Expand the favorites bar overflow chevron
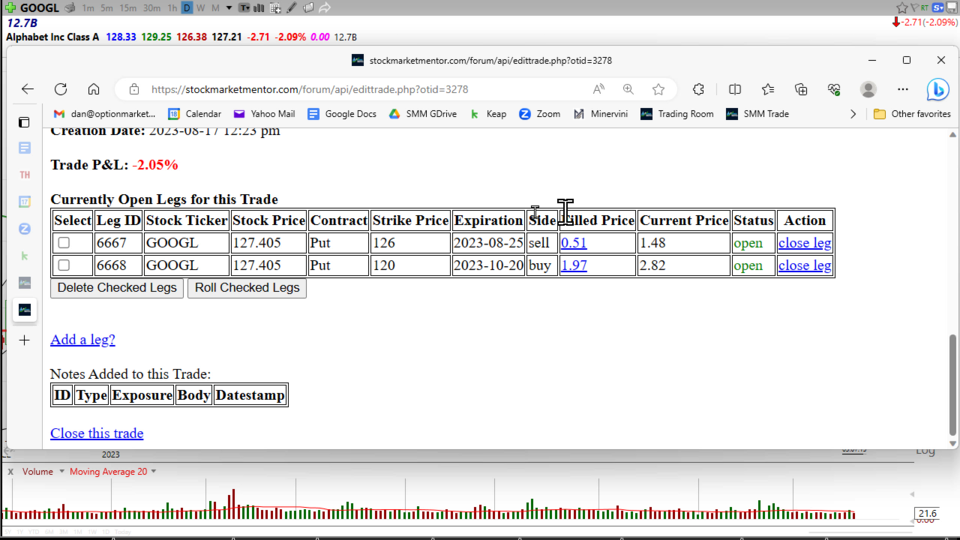Screen dimensions: 960x540 [x=853, y=114]
